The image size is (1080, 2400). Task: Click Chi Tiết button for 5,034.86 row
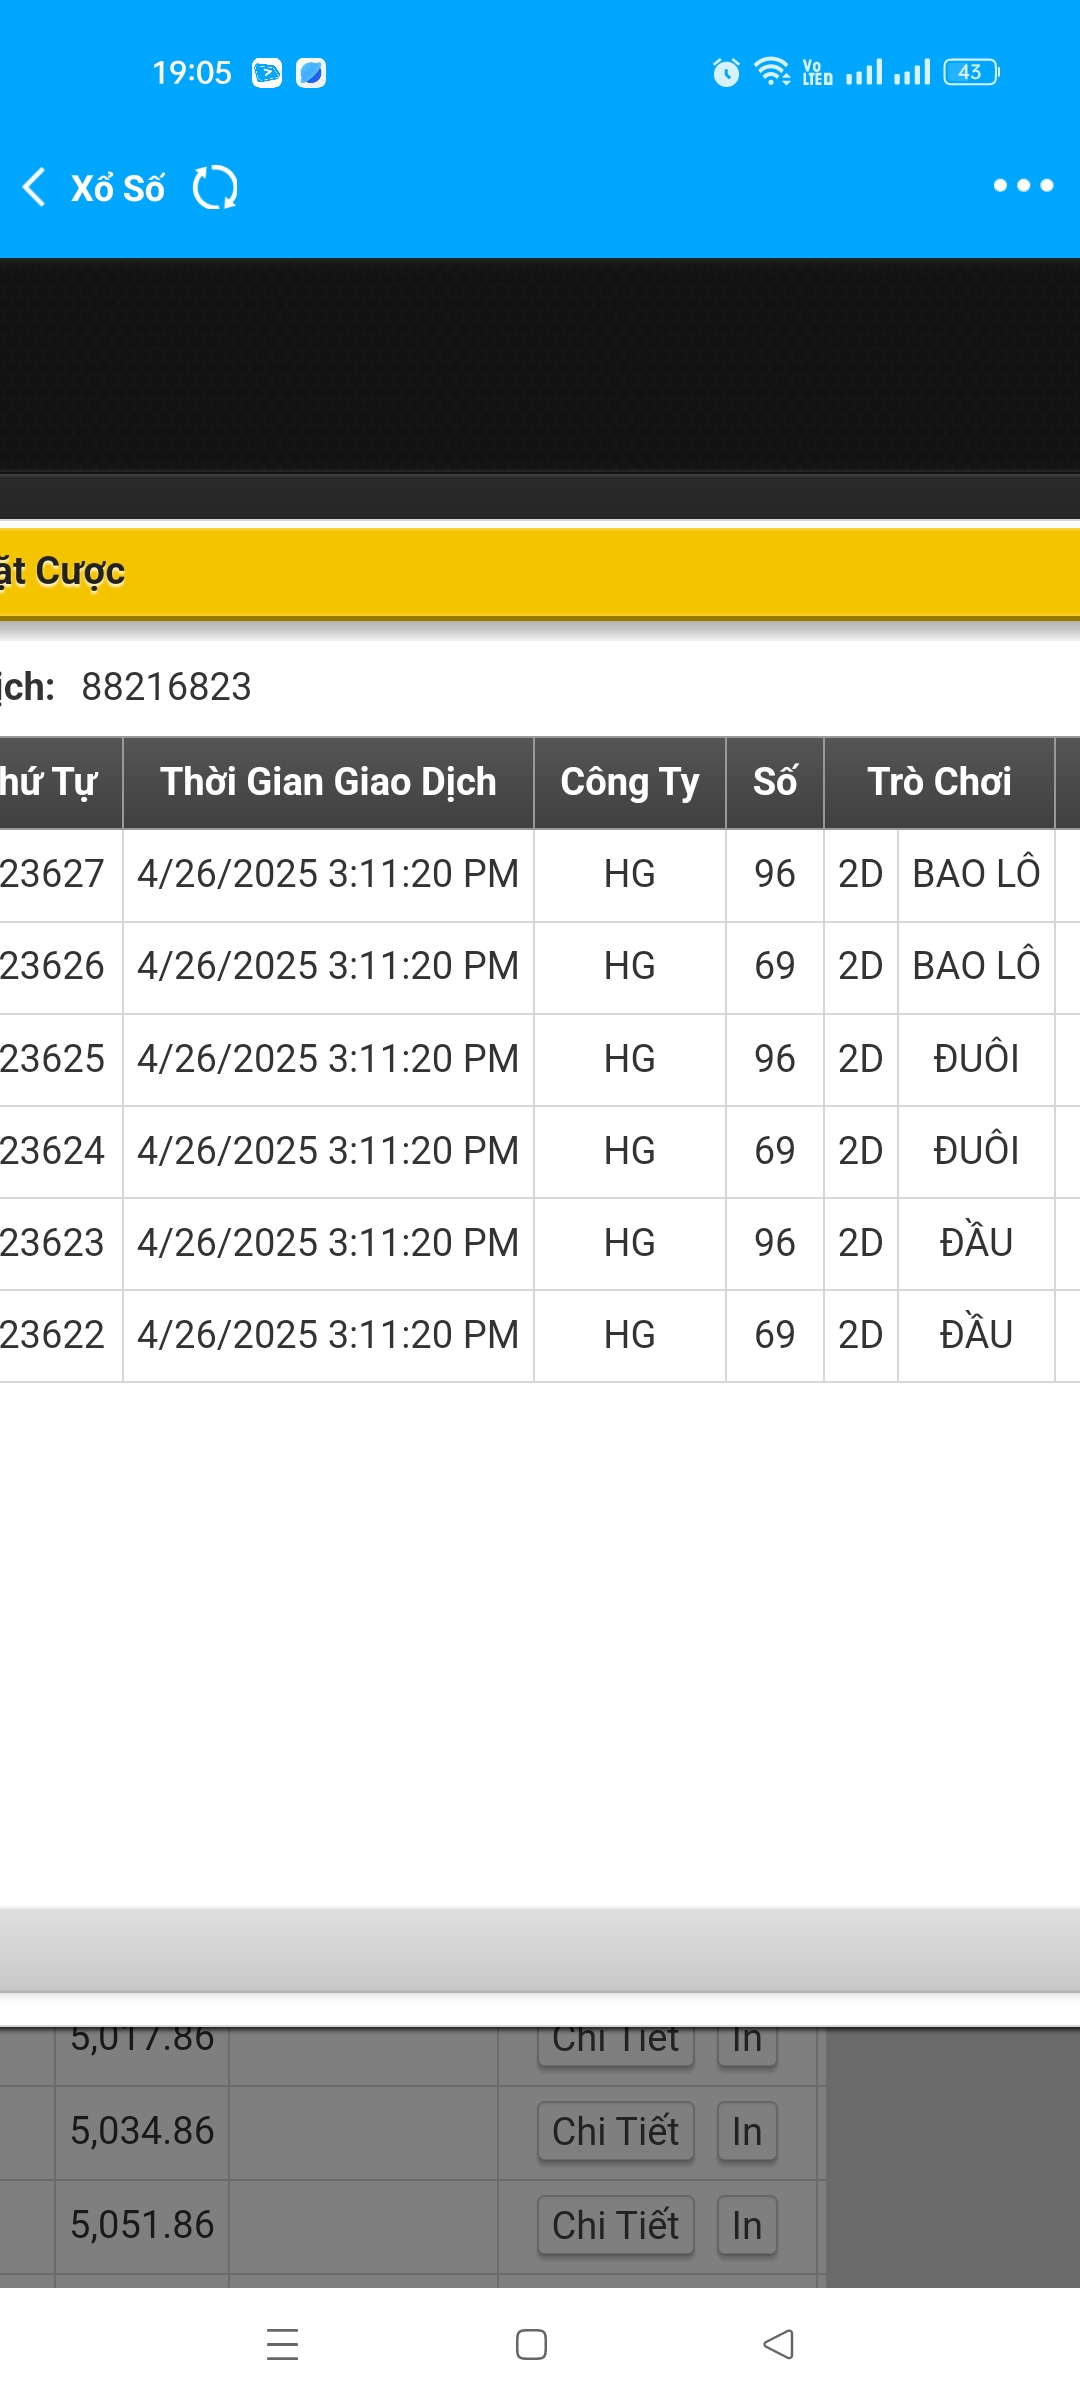[616, 2131]
